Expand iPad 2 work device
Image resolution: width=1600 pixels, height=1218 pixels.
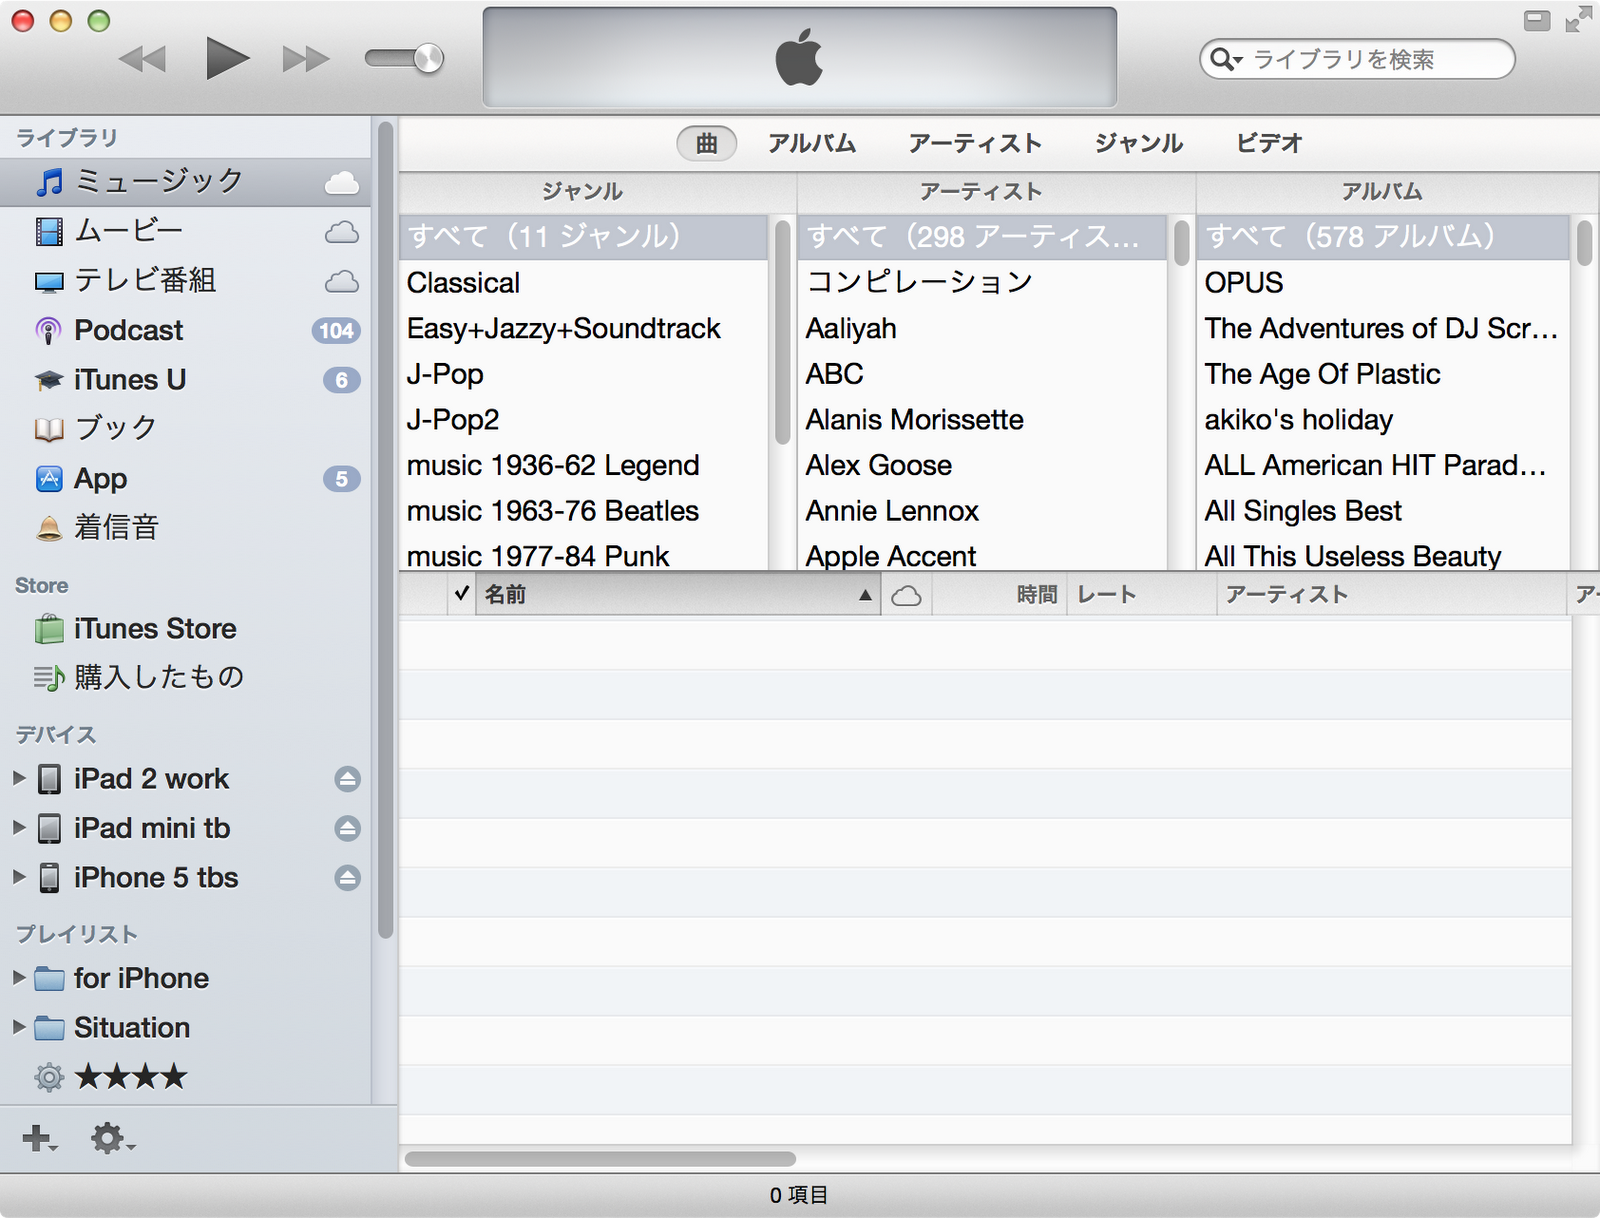coord(18,778)
